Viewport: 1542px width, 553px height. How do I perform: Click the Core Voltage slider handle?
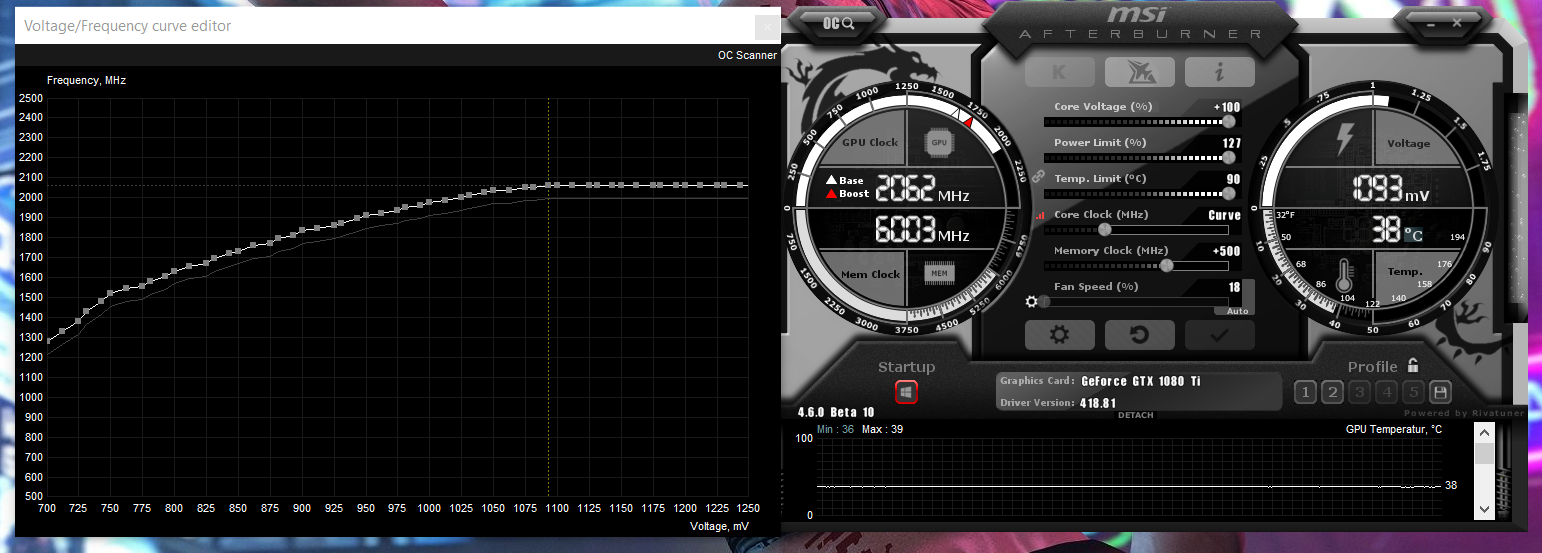tap(1229, 121)
